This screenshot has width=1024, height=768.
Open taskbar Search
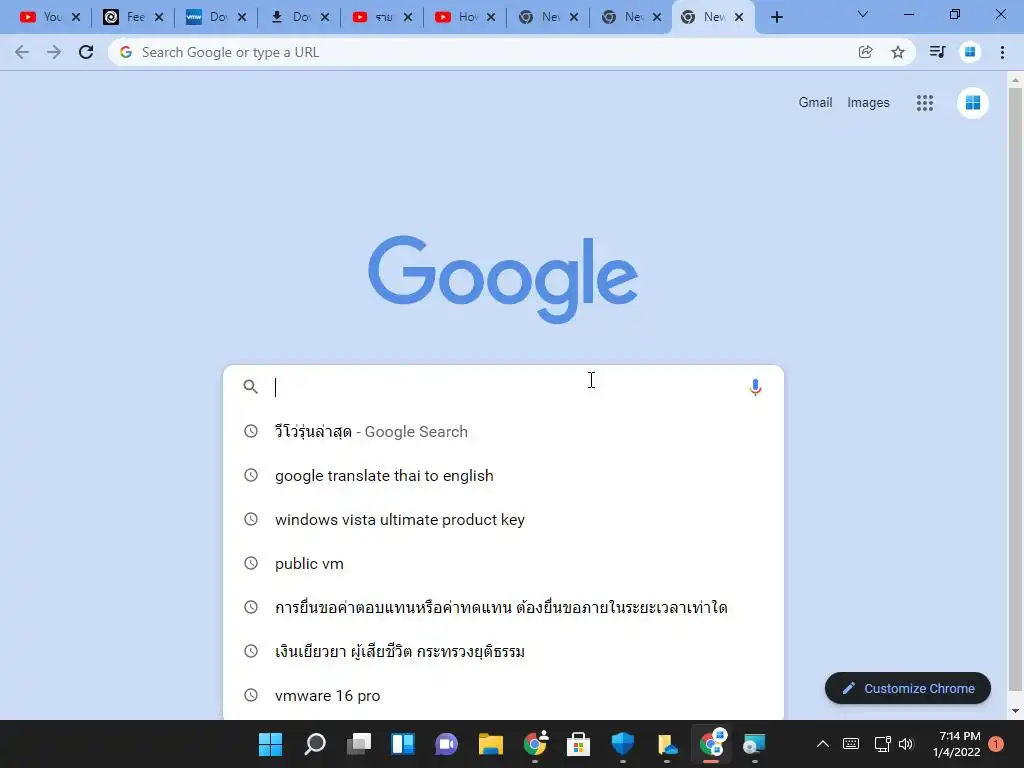tap(315, 744)
